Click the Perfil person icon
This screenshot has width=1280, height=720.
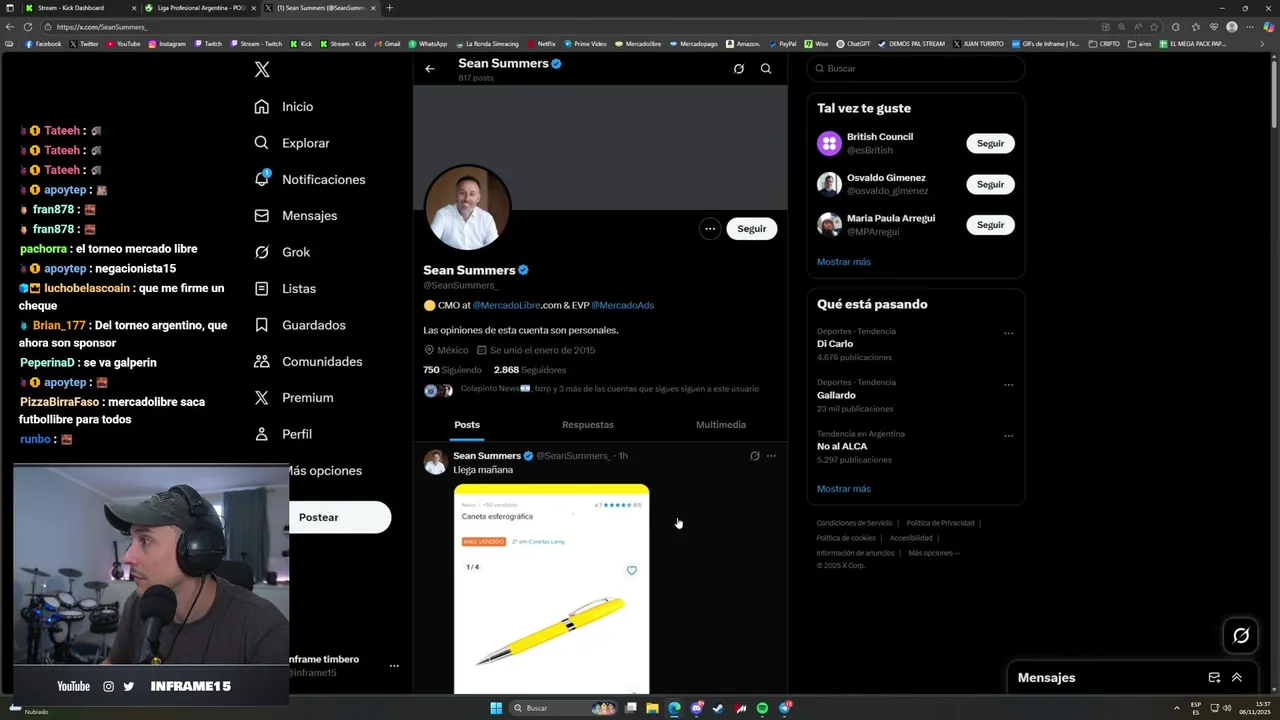(261, 434)
